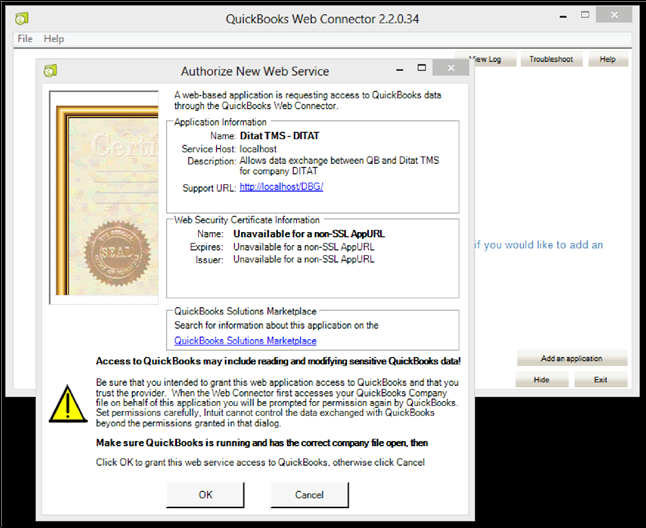Viewport: 646px width, 528px height.
Task: Click the Exit button
Action: point(600,380)
